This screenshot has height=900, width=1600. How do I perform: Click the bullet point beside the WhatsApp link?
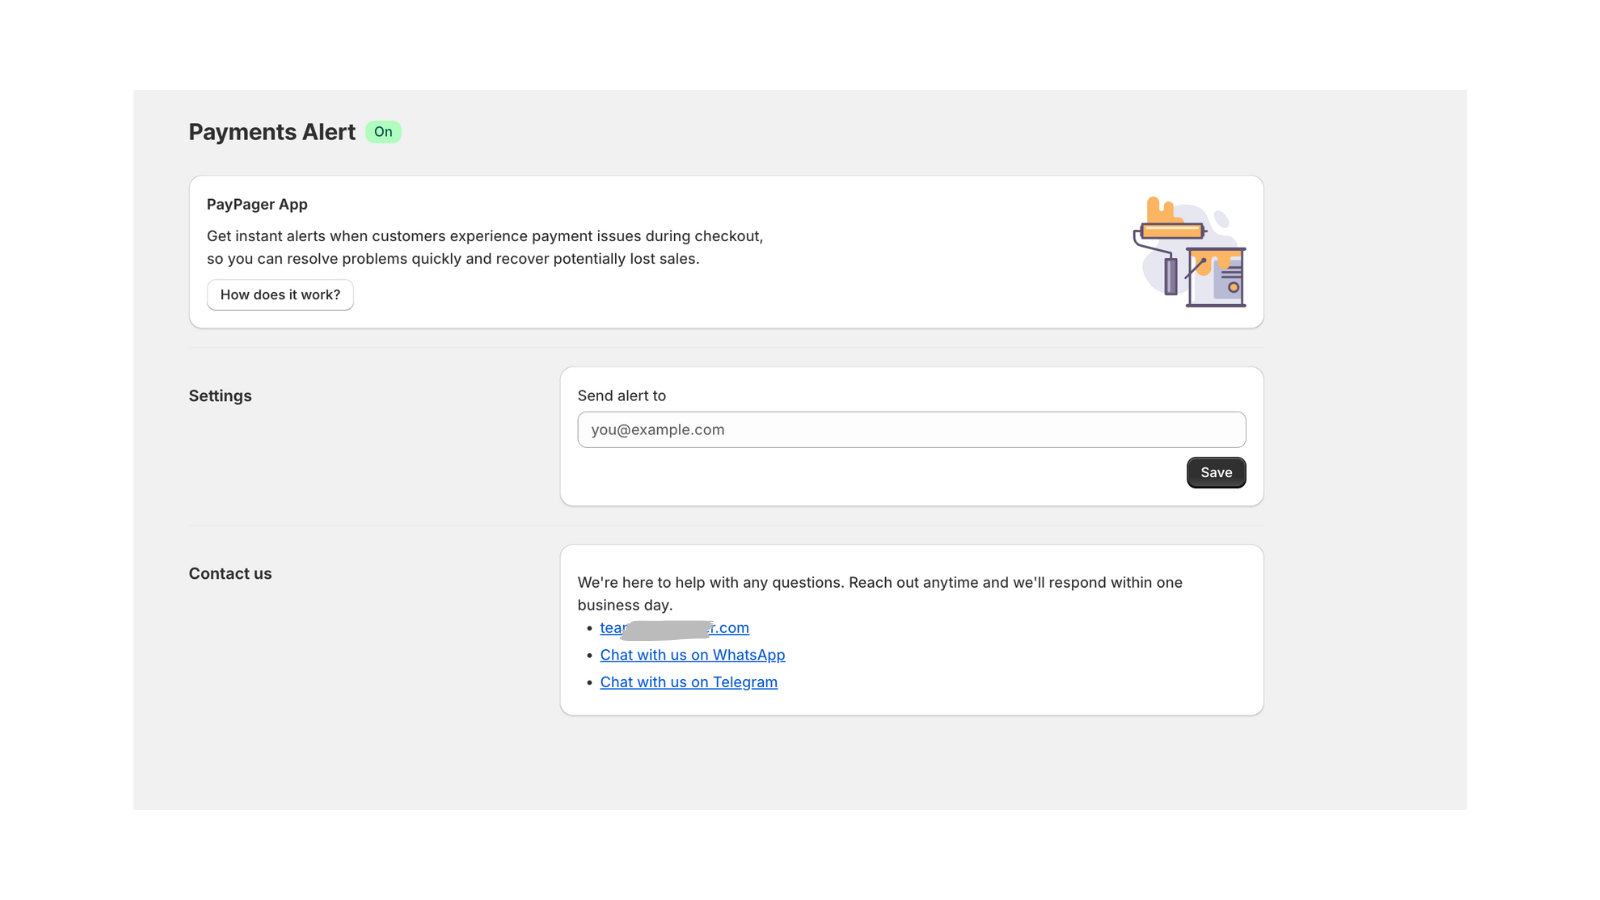pos(589,655)
